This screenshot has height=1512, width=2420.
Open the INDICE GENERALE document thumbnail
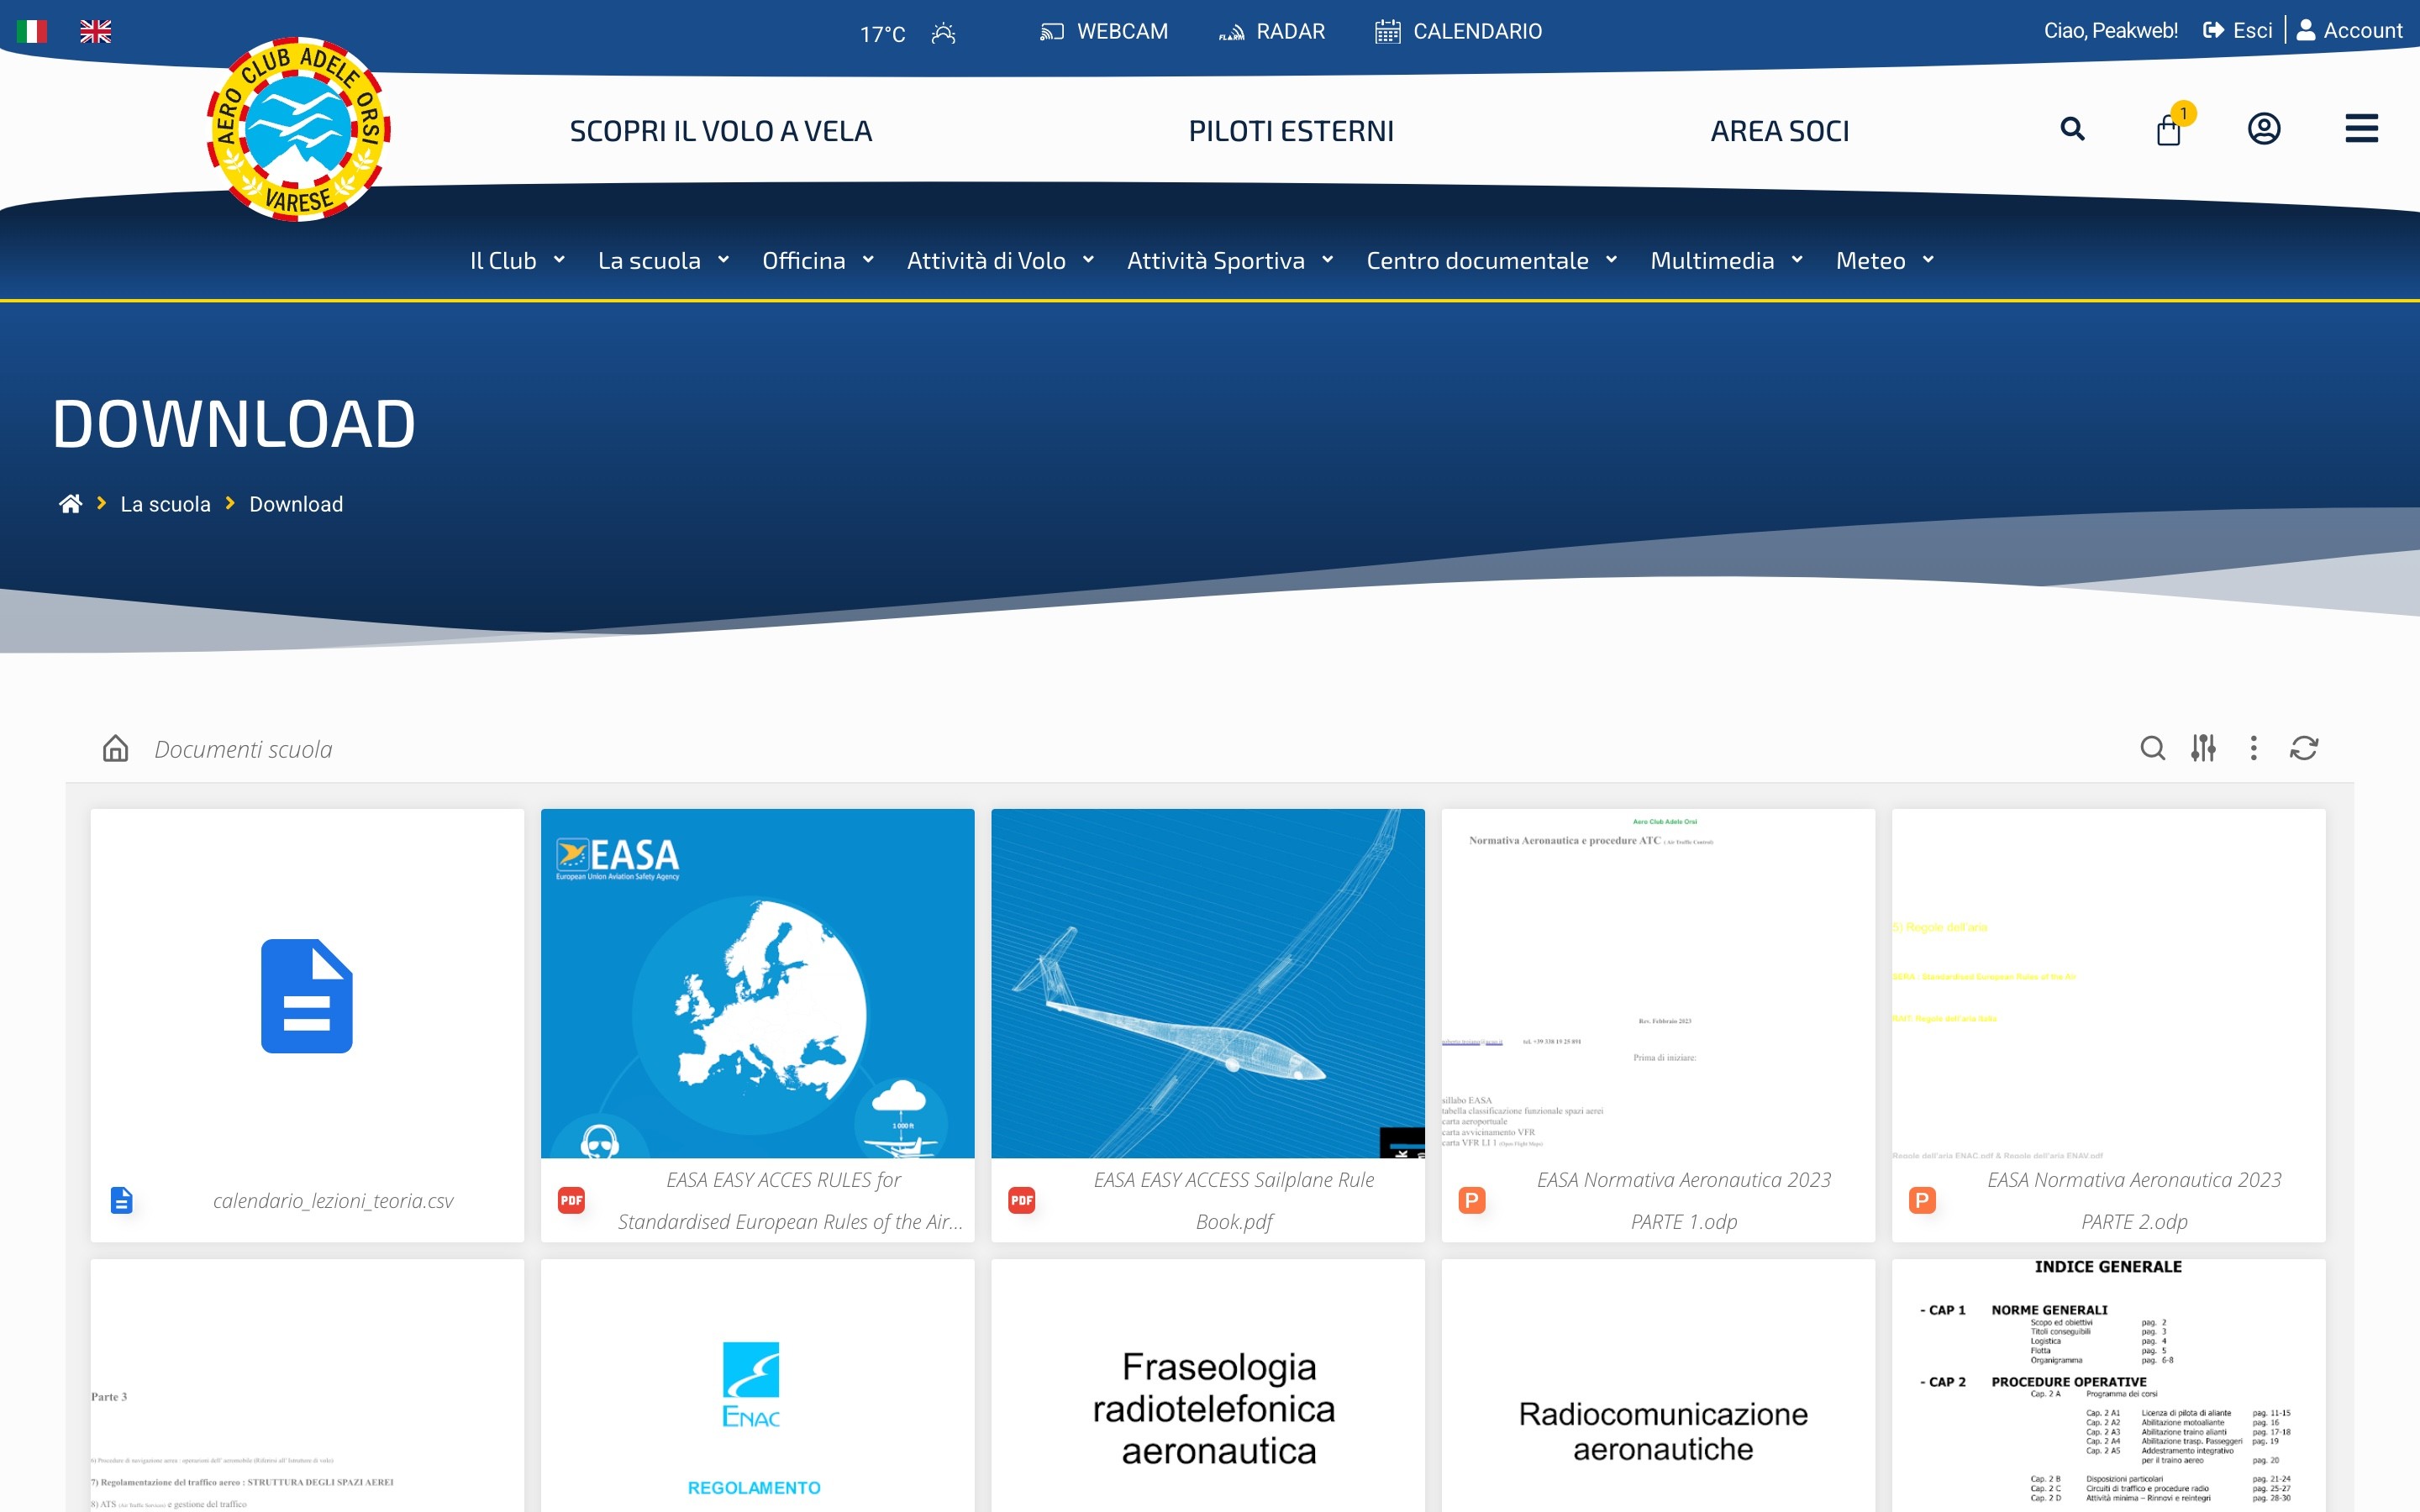(2108, 1386)
